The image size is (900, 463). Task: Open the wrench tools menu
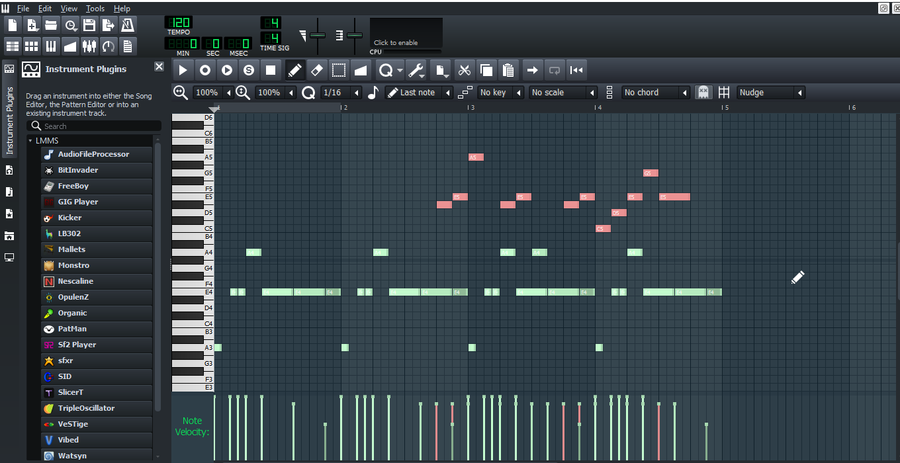click(x=416, y=71)
